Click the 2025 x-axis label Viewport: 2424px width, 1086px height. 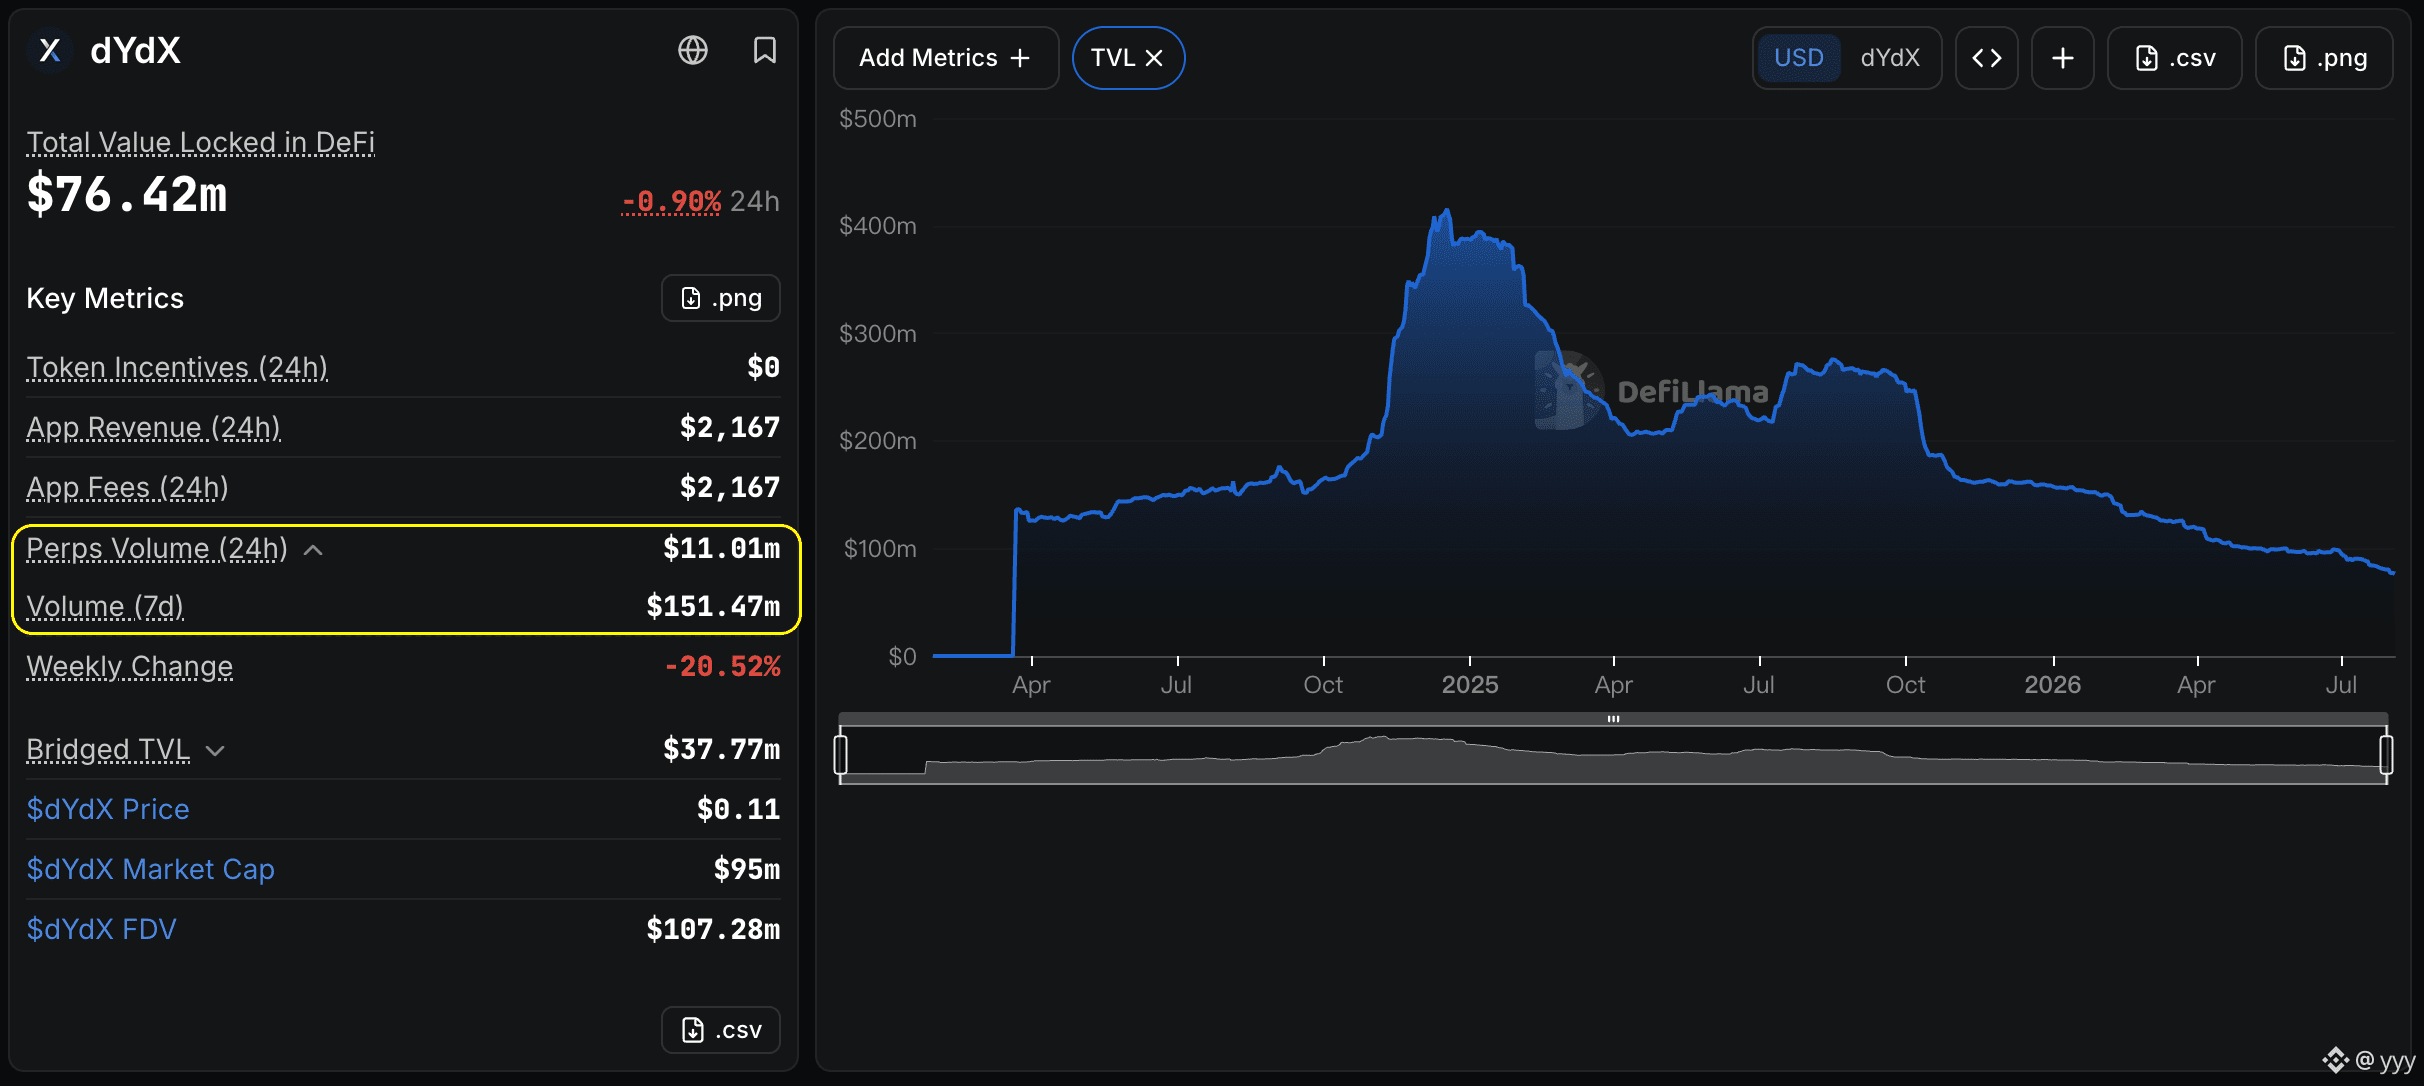tap(1470, 685)
